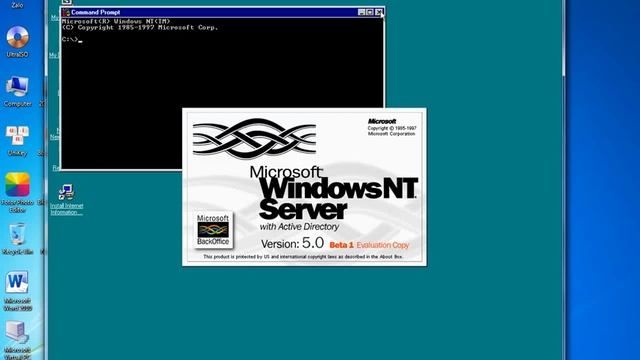
Task: Launch the Microsoft Word shortcut
Action: pyautogui.click(x=18, y=290)
